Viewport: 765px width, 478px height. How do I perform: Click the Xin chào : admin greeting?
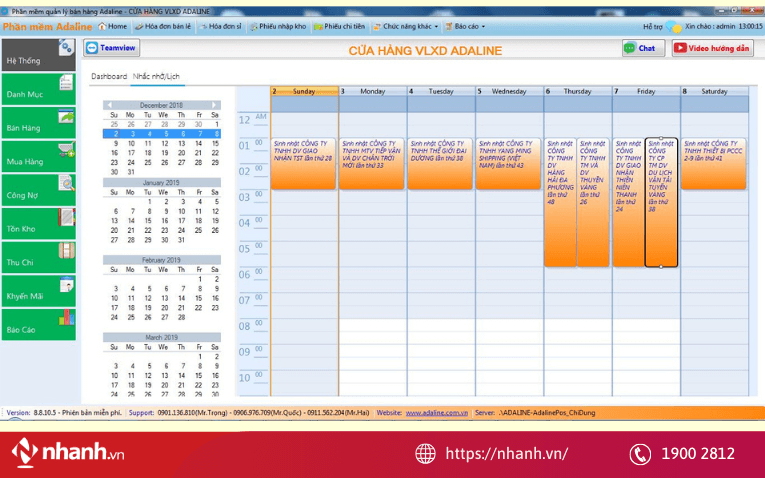point(711,26)
